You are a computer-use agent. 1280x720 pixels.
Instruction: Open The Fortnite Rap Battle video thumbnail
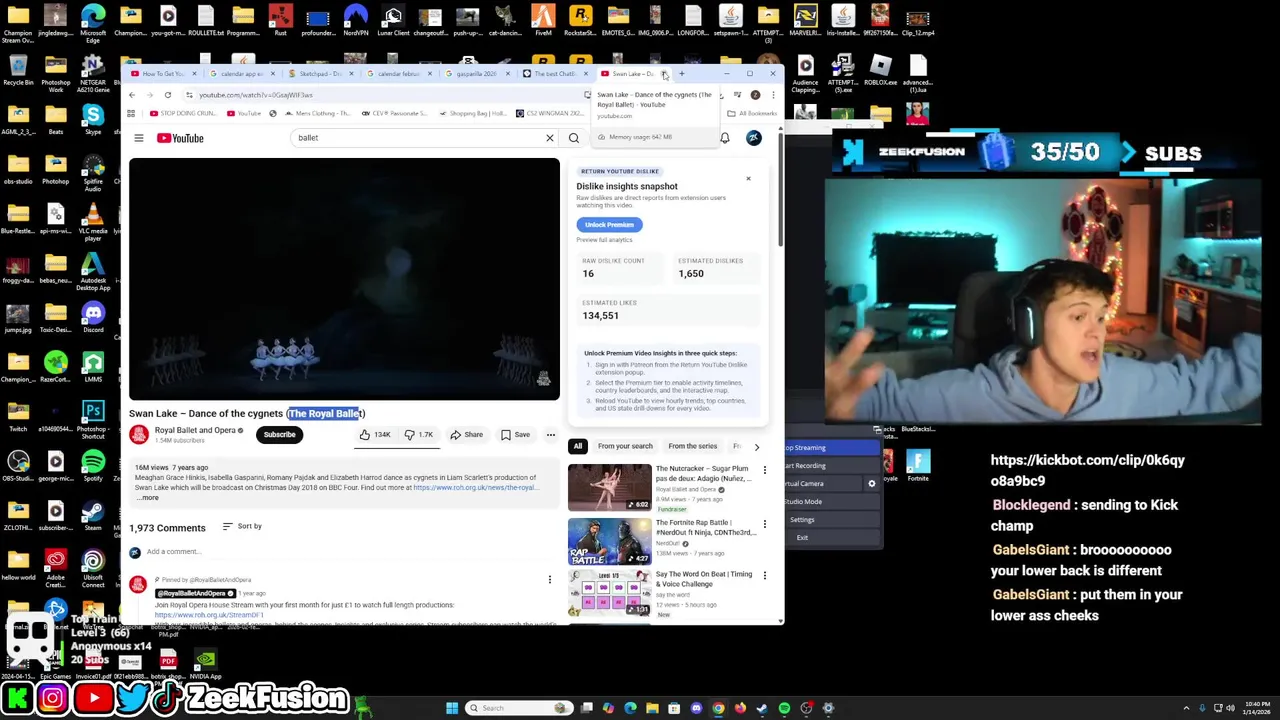[609, 541]
